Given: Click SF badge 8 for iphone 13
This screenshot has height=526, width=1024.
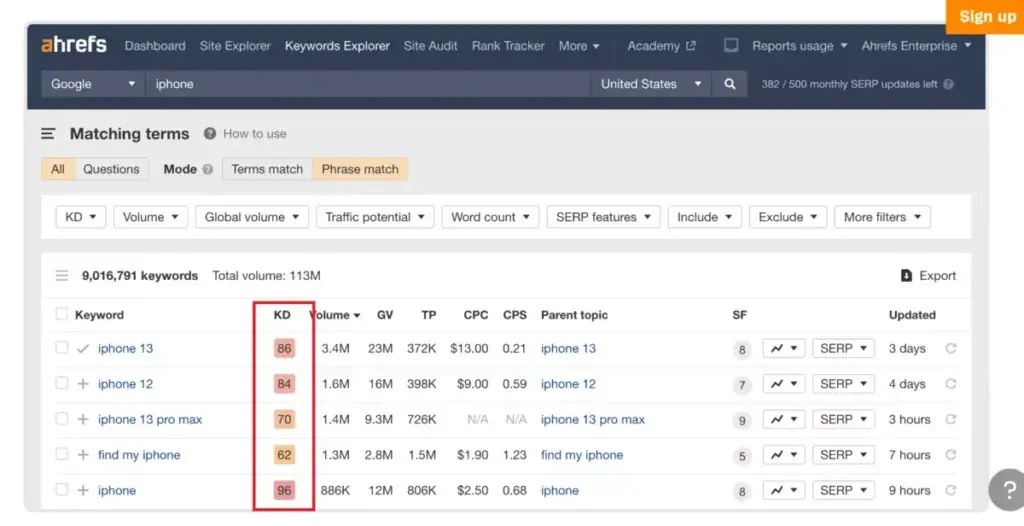Looking at the screenshot, I should coord(742,350).
